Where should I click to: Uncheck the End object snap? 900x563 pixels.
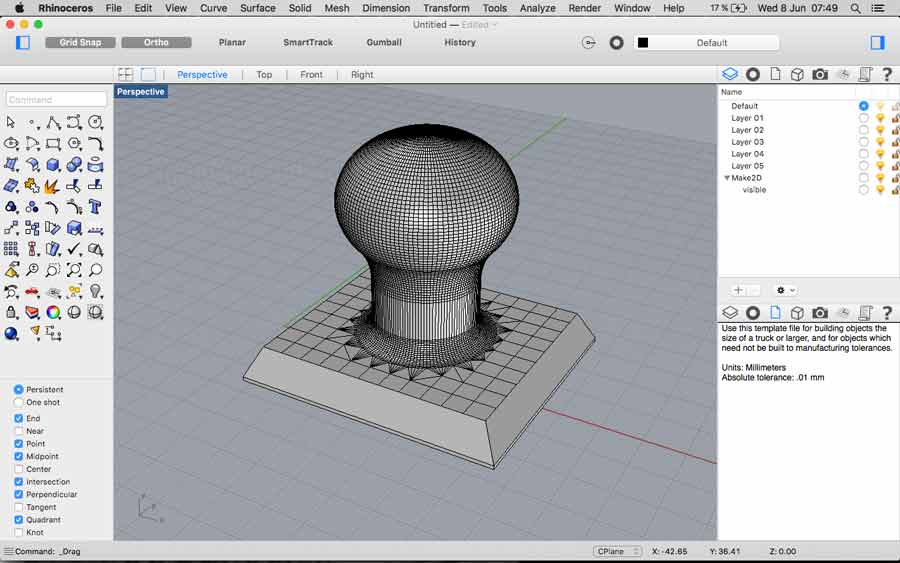click(x=18, y=418)
